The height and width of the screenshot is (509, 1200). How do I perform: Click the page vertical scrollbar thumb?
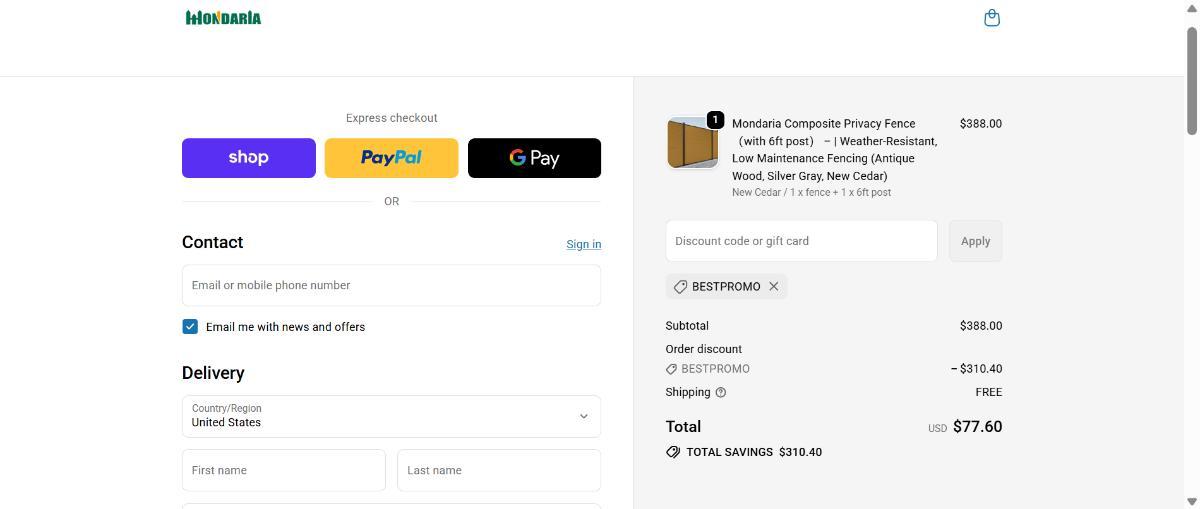[1191, 80]
